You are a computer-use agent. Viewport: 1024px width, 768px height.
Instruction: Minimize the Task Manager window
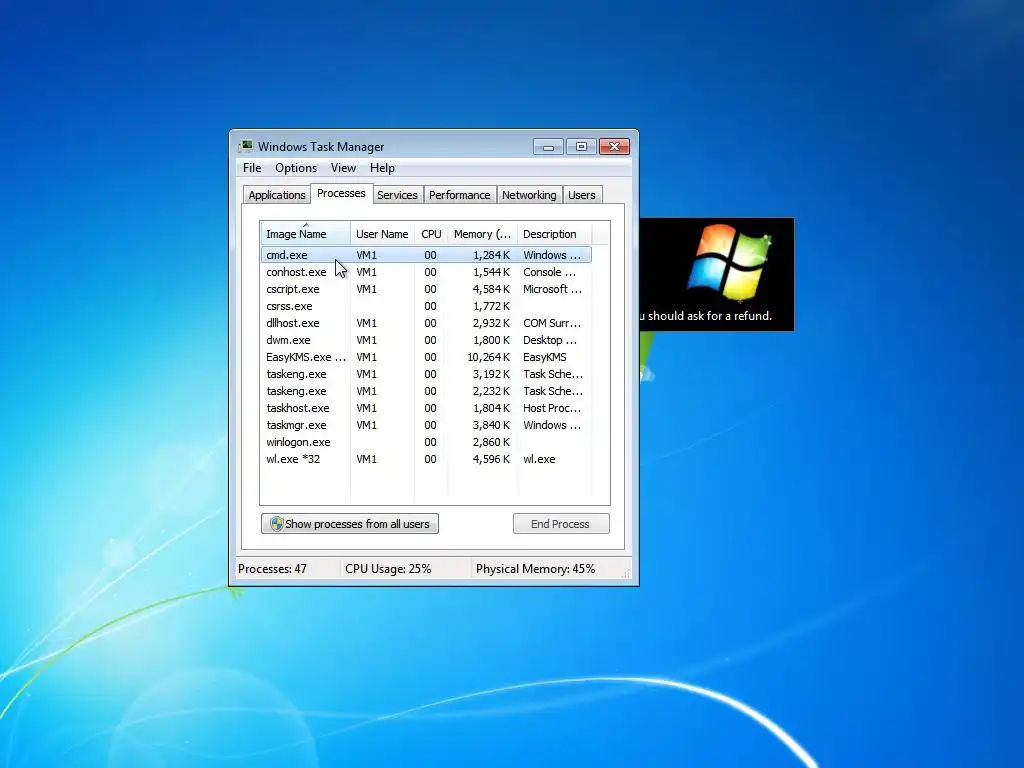pos(548,147)
